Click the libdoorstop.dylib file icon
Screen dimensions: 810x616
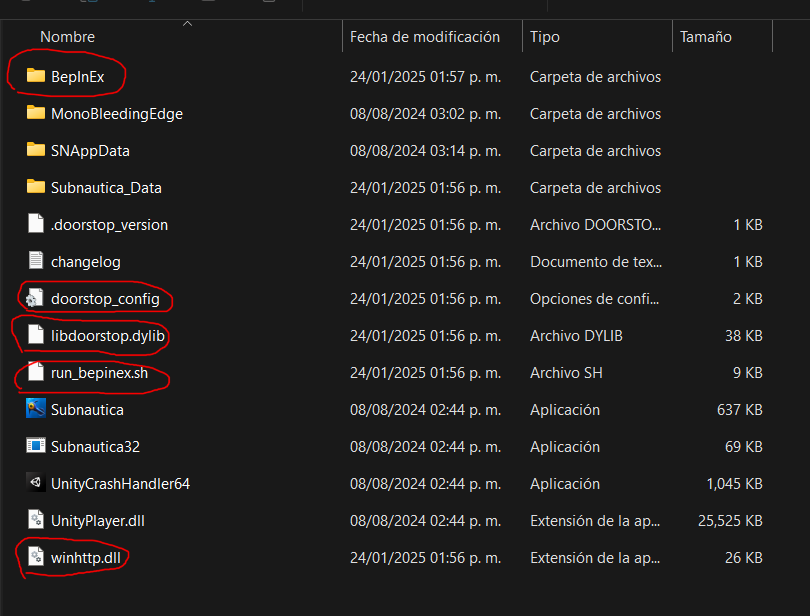click(36, 335)
